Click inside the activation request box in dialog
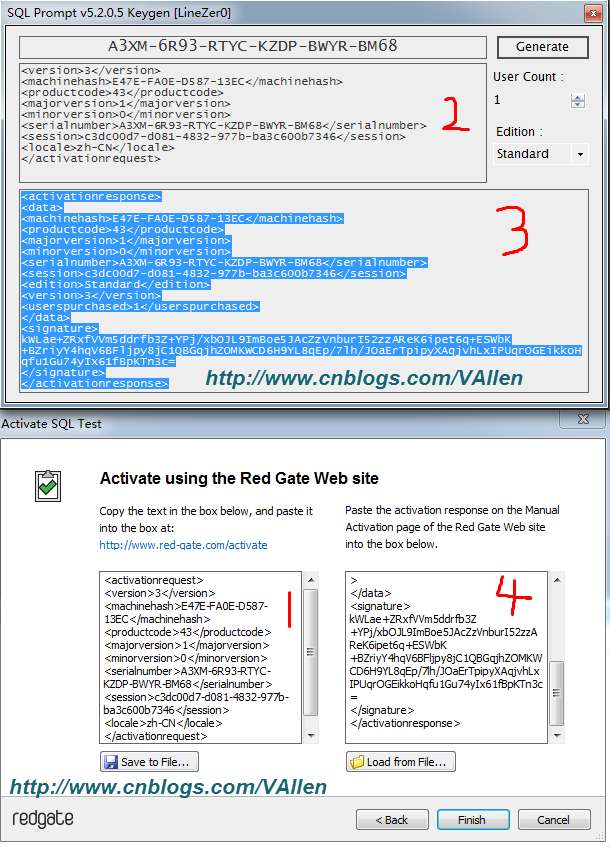This screenshot has width=610, height=847. 200,657
